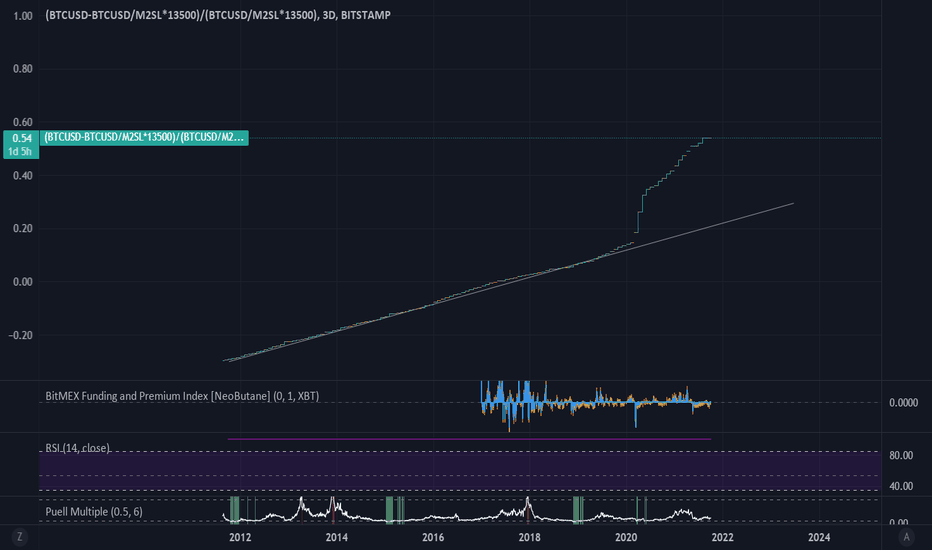Select the purple horizontal RSI line

[469, 439]
